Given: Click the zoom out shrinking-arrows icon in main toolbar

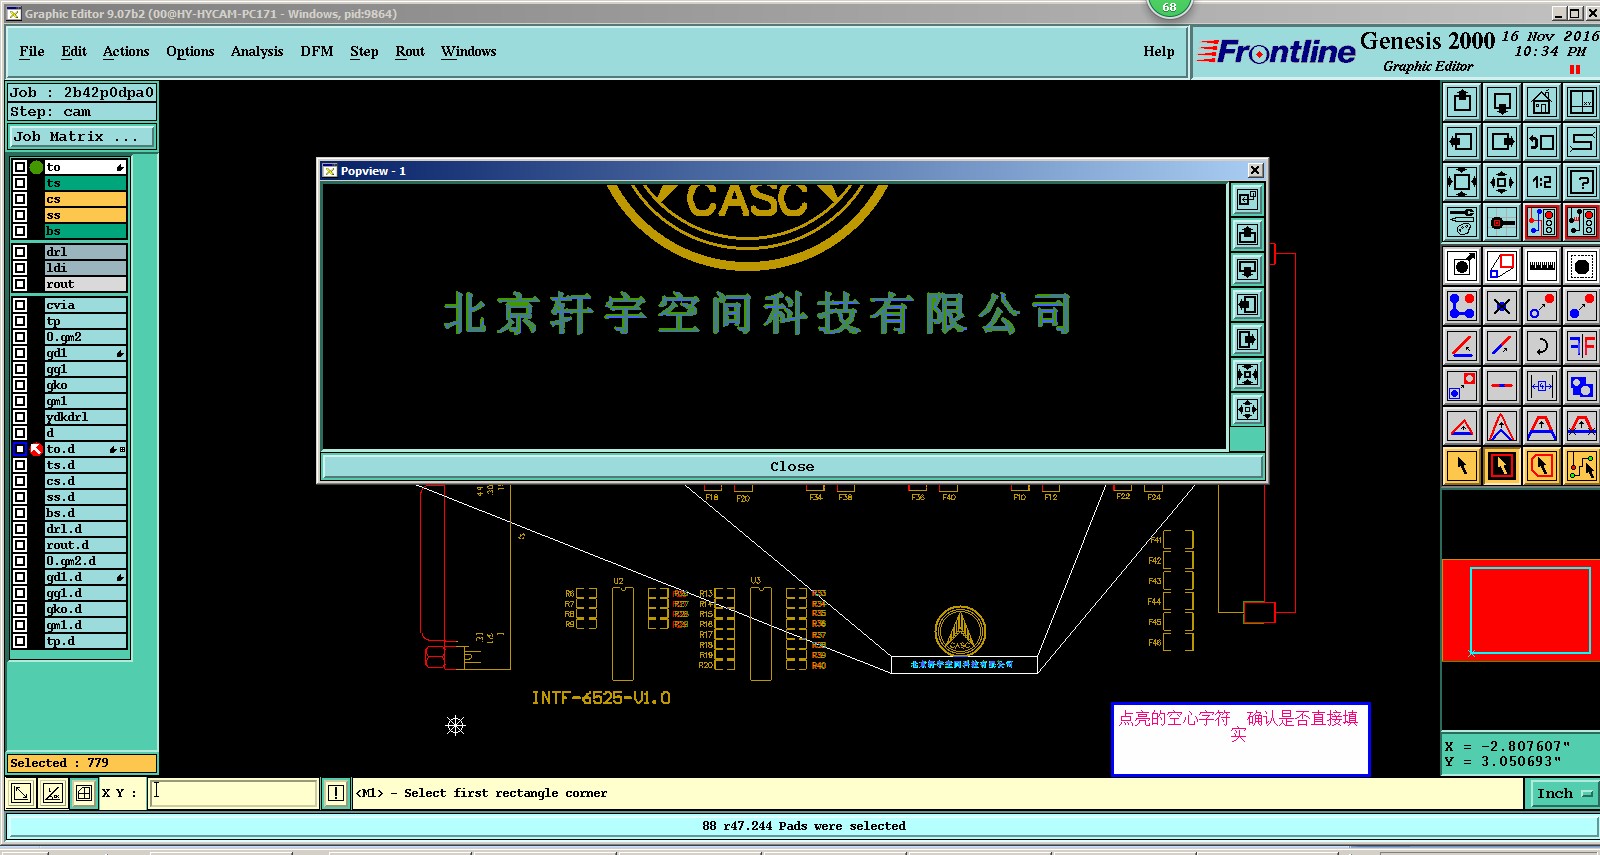Looking at the screenshot, I should 1502,182.
